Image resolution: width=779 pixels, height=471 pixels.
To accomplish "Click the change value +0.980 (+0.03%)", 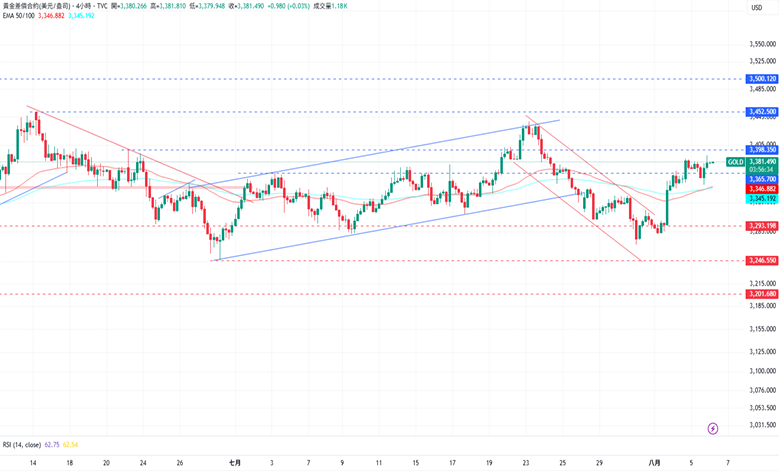I will (x=288, y=6).
